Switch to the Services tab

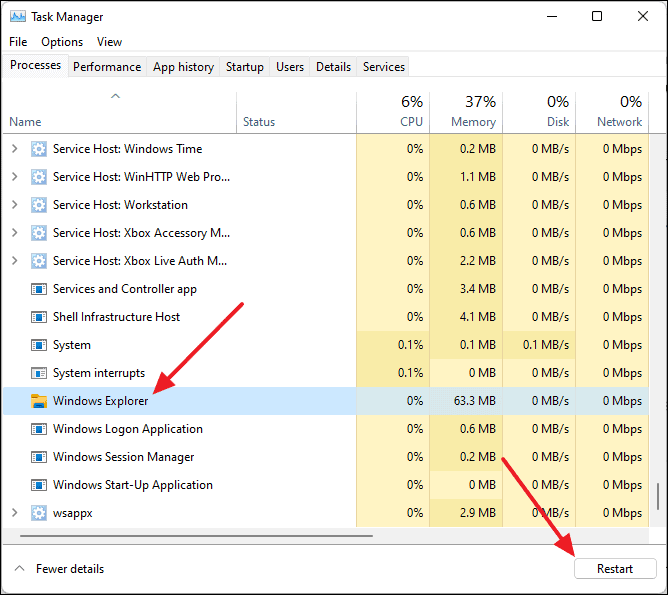(383, 67)
